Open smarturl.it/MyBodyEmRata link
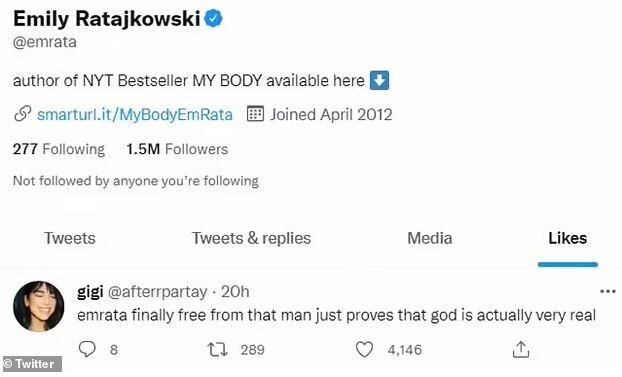This screenshot has width=622, height=377. pos(135,114)
